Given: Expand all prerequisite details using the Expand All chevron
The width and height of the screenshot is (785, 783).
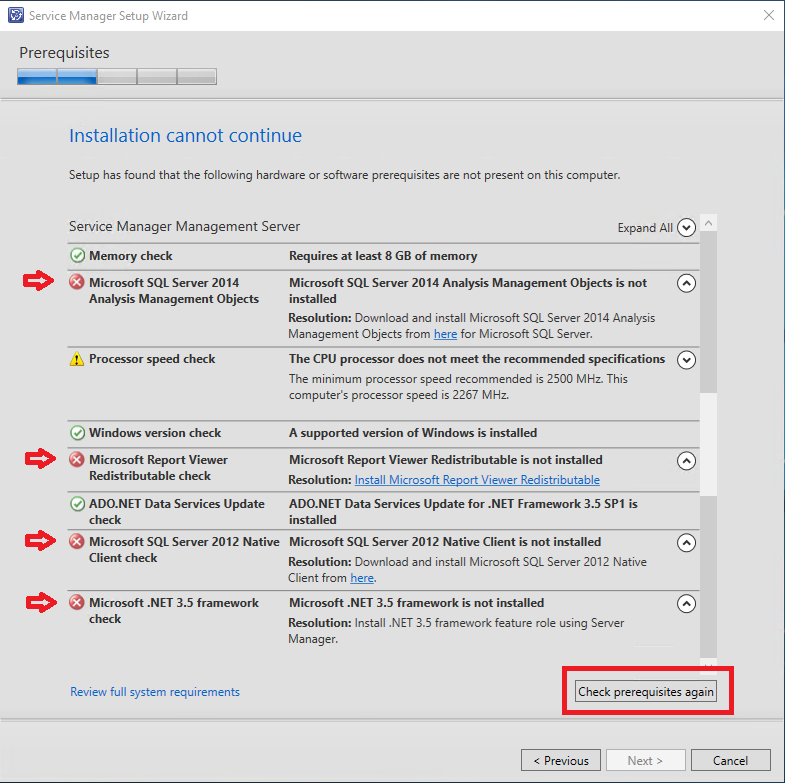Looking at the screenshot, I should pyautogui.click(x=686, y=227).
